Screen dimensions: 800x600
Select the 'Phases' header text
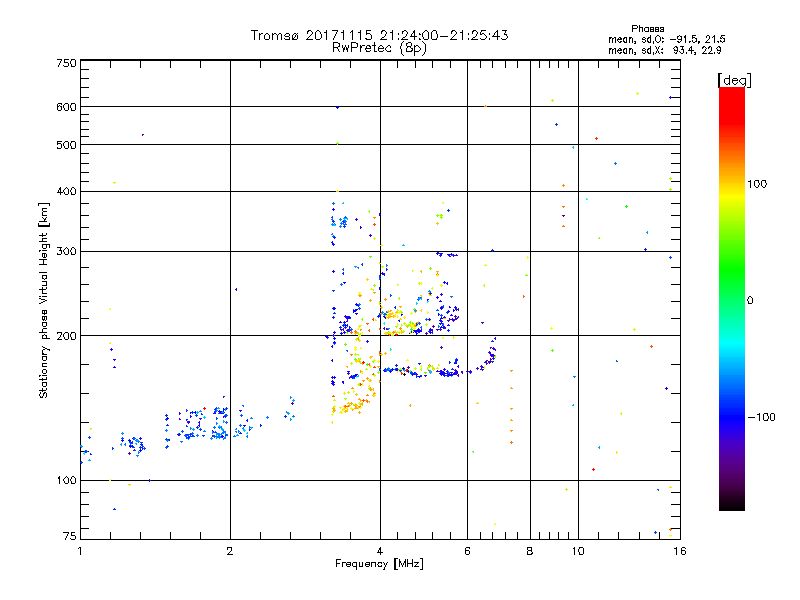click(647, 29)
